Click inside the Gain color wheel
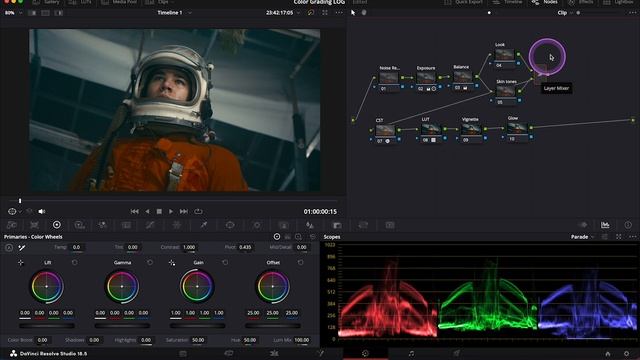640x360 pixels. (x=197, y=287)
